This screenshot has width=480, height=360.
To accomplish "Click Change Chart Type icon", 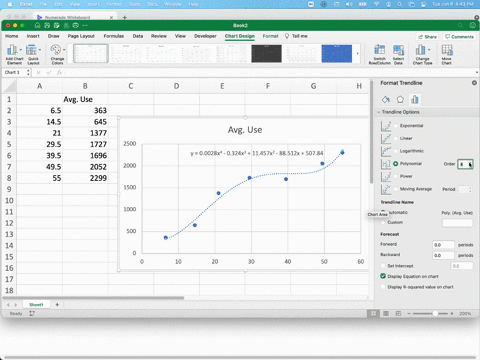I will tap(420, 50).
